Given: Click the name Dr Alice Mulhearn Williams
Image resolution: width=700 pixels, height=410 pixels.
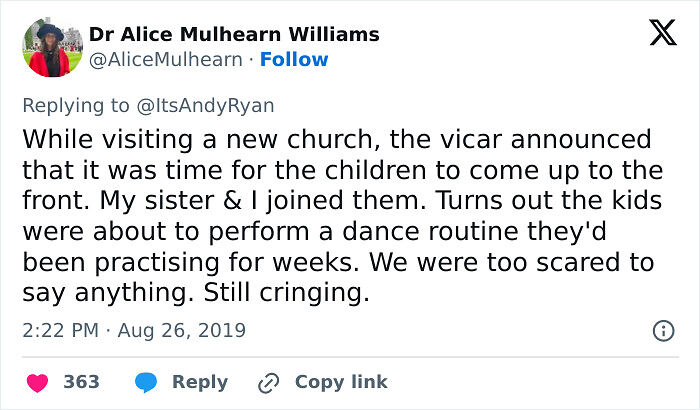Looking at the screenshot, I should 234,34.
